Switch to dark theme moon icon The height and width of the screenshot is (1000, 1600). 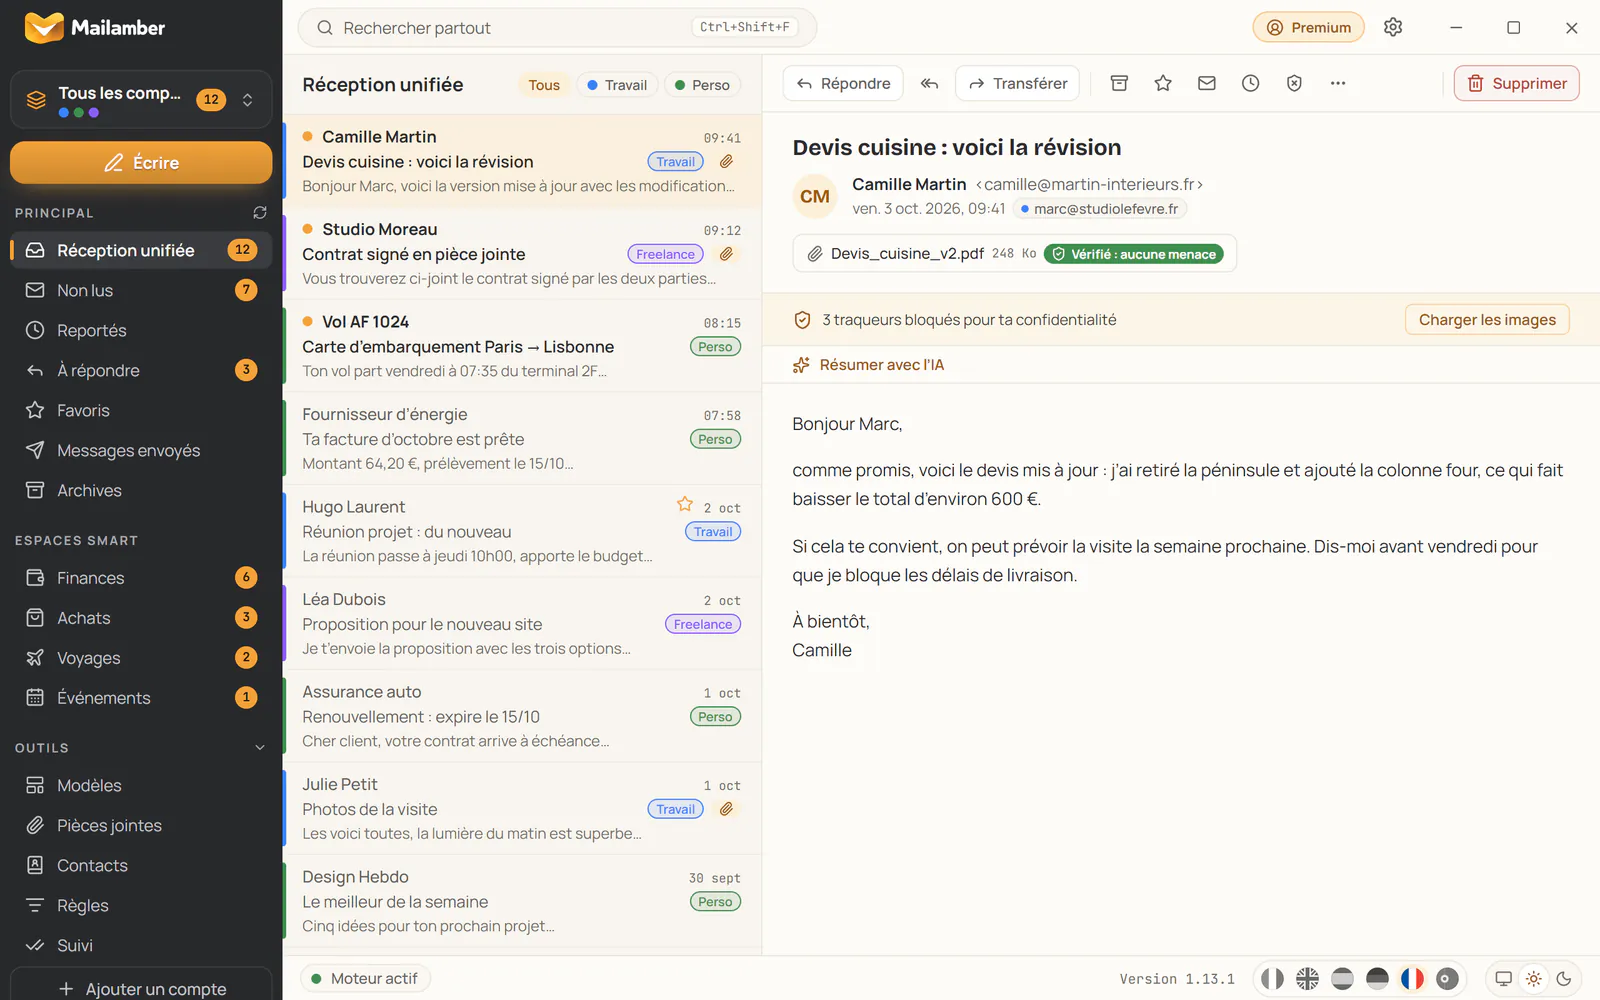(1564, 979)
